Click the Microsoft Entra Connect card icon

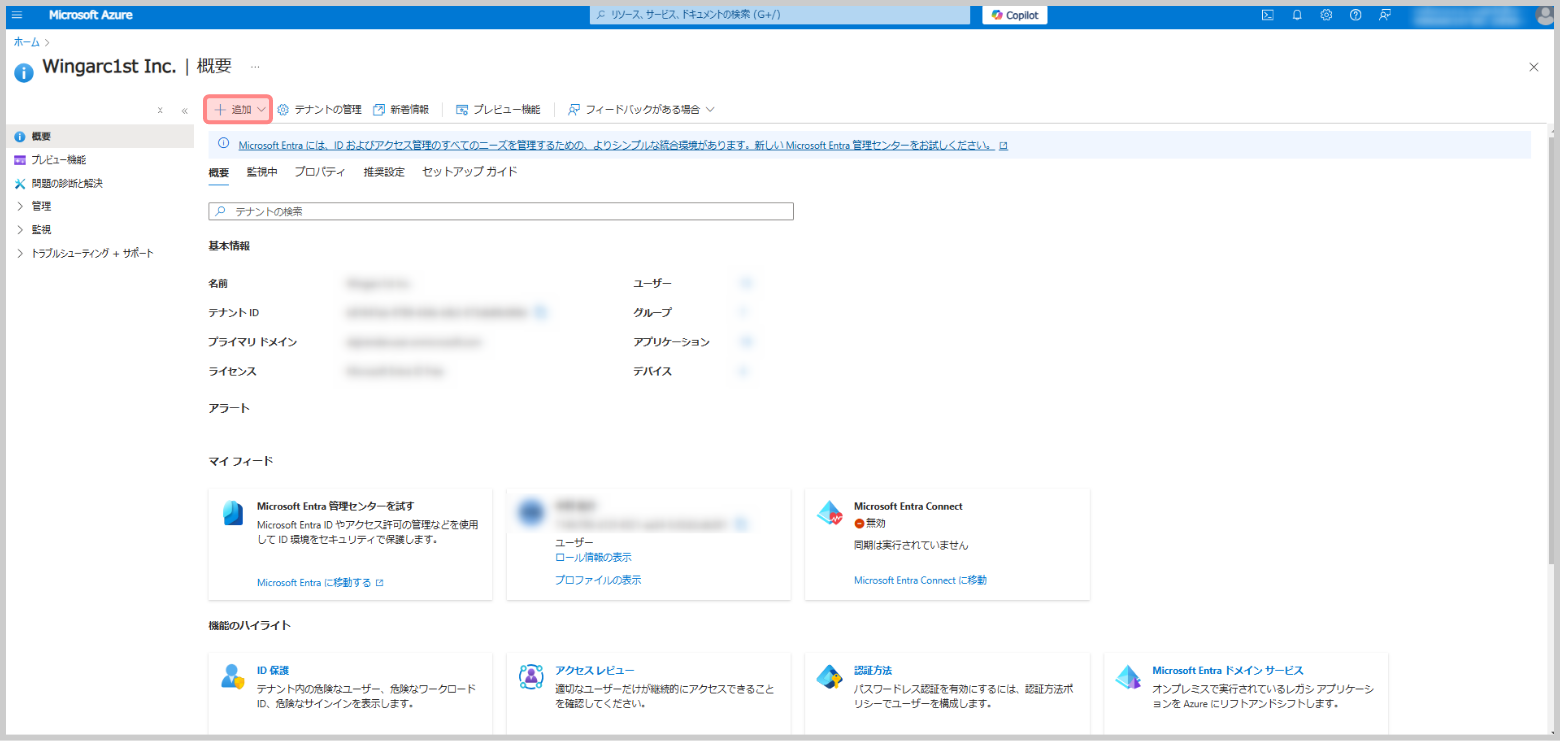(x=830, y=513)
